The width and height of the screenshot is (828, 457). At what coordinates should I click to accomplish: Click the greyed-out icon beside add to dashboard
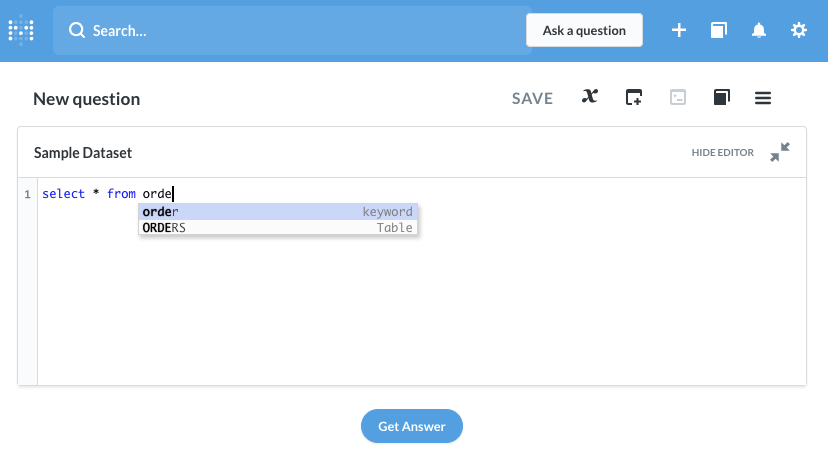[678, 97]
